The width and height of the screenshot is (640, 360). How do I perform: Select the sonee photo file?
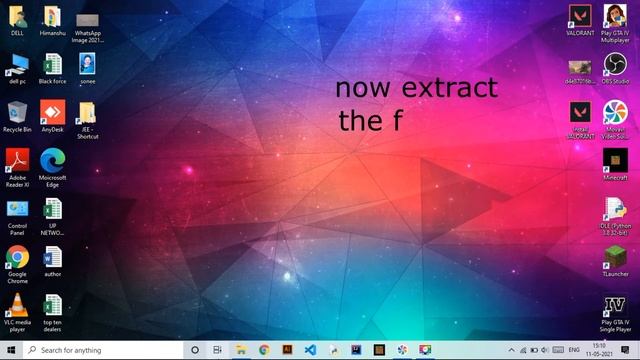pyautogui.click(x=87, y=68)
